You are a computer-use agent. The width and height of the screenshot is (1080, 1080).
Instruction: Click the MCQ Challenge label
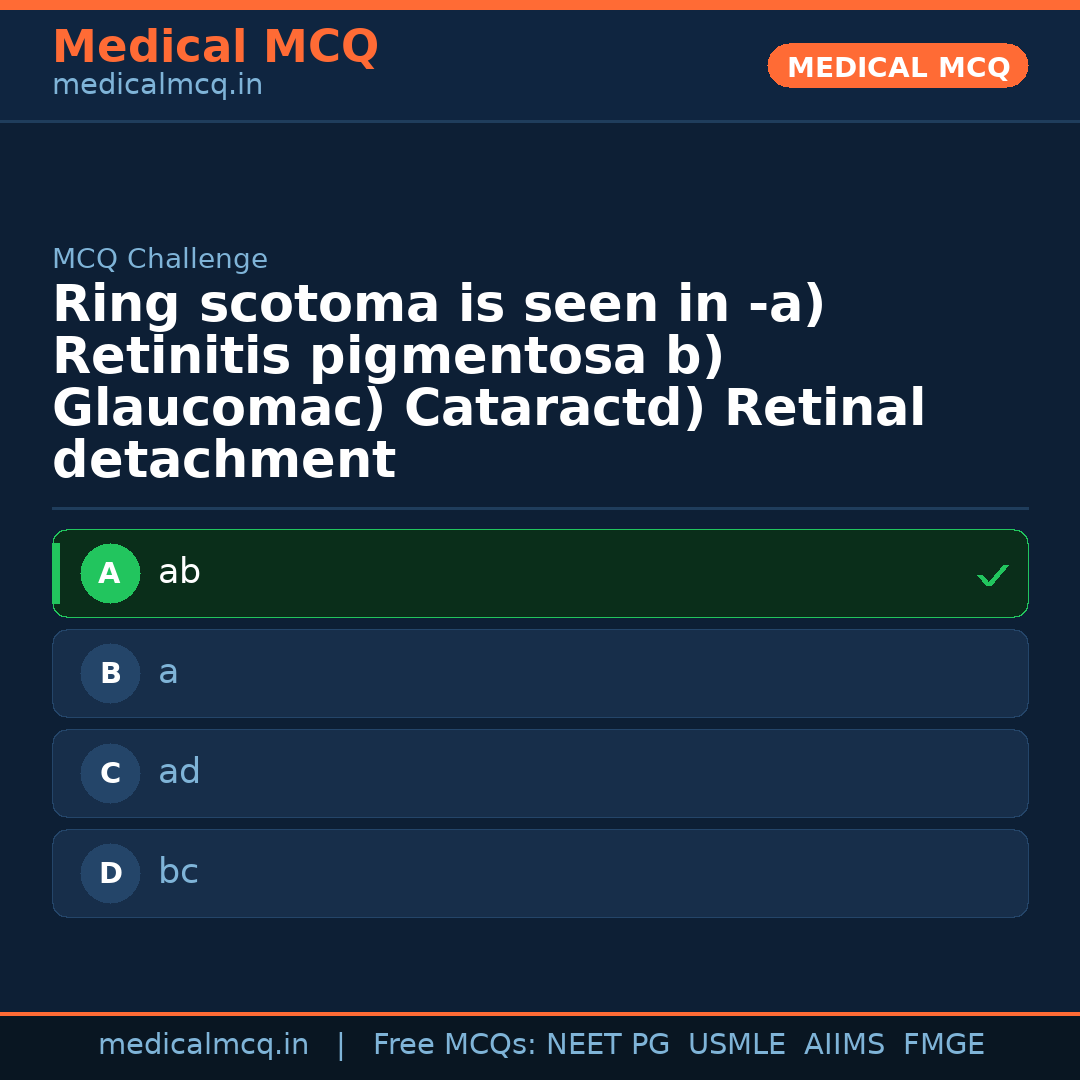[x=160, y=258]
